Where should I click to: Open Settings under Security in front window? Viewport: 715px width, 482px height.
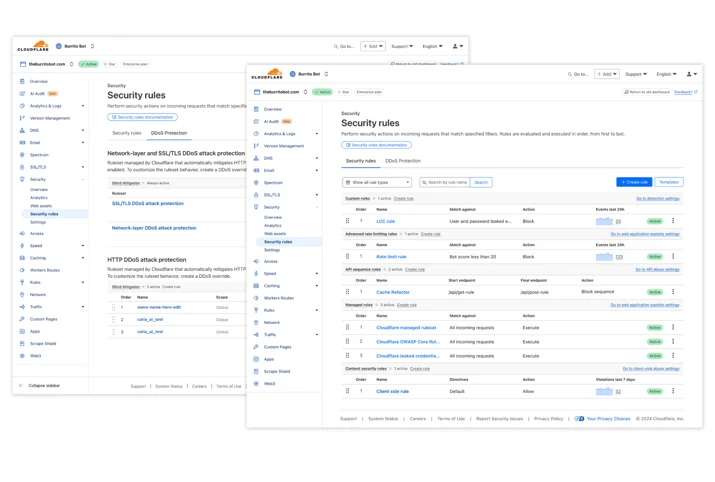272,250
